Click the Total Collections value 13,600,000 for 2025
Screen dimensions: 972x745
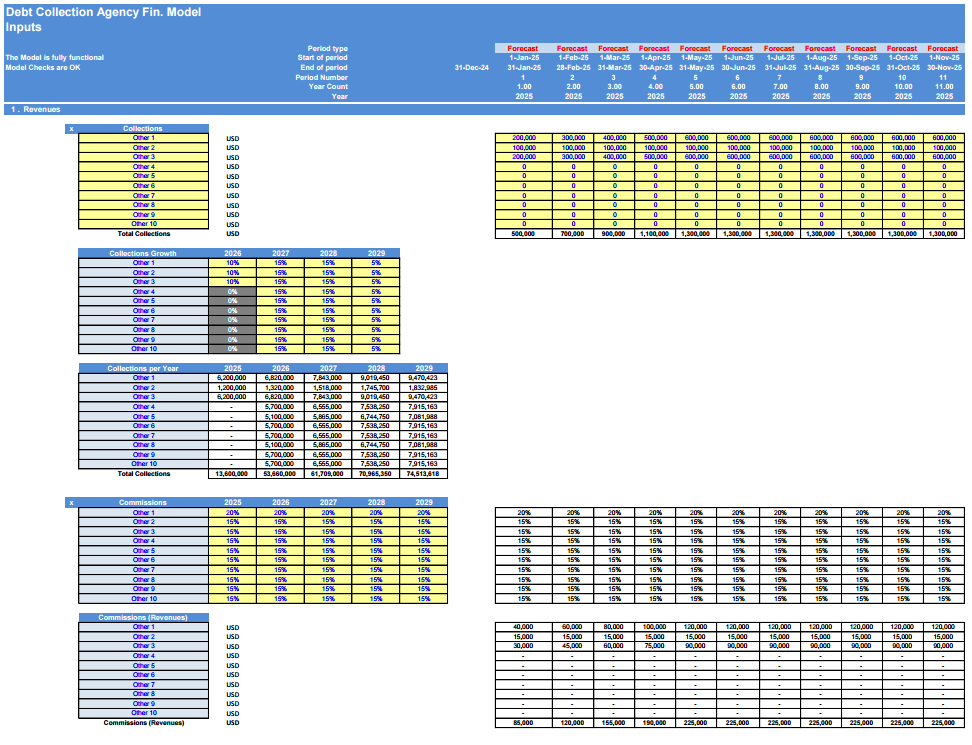(x=231, y=474)
